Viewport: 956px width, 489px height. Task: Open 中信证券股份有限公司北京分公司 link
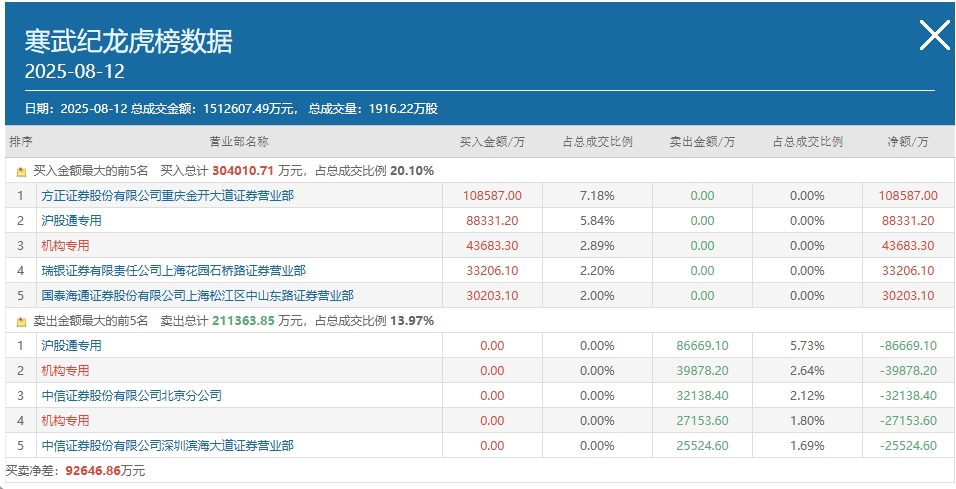(x=132, y=396)
